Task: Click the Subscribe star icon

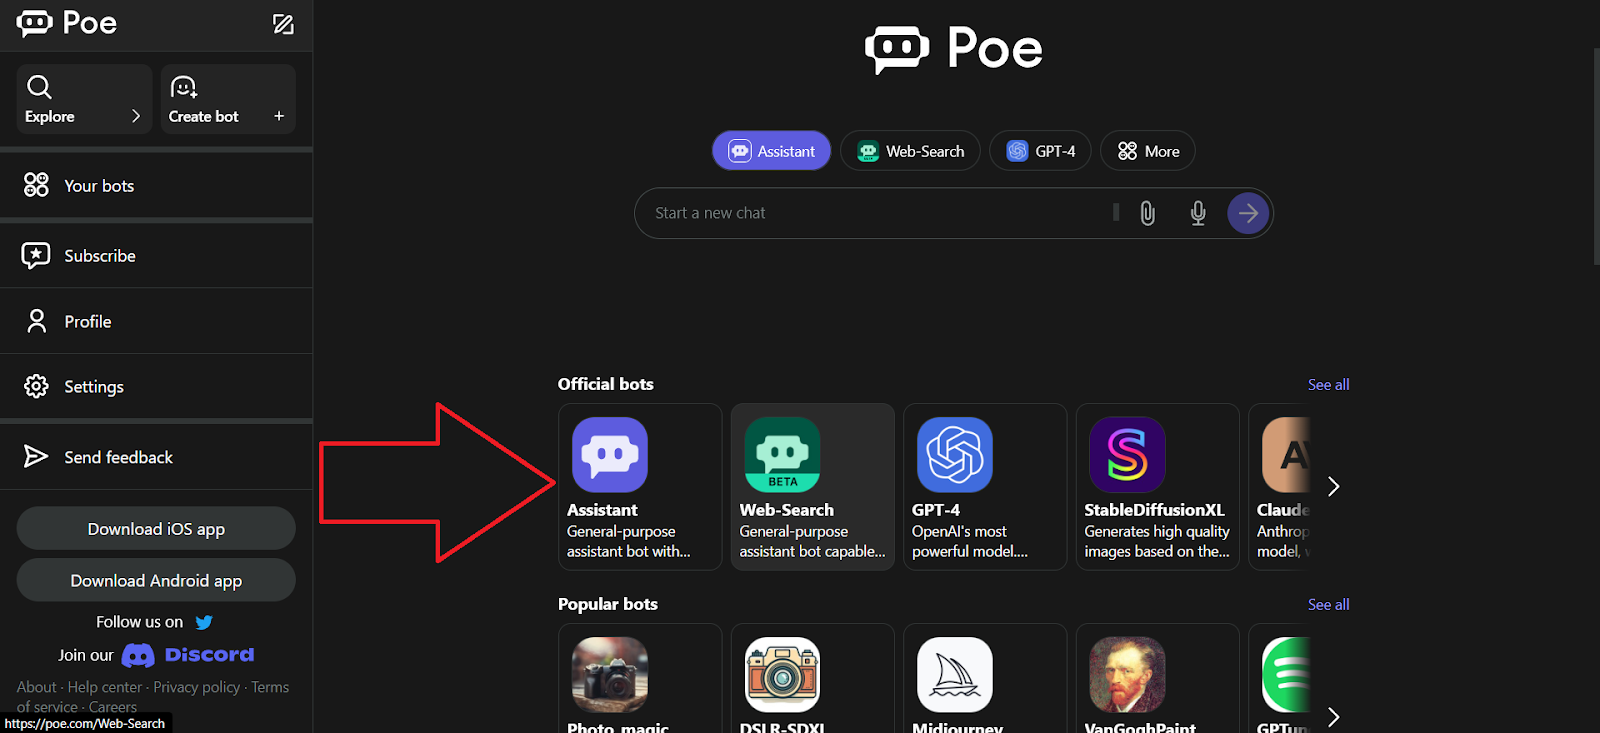Action: pyautogui.click(x=36, y=255)
